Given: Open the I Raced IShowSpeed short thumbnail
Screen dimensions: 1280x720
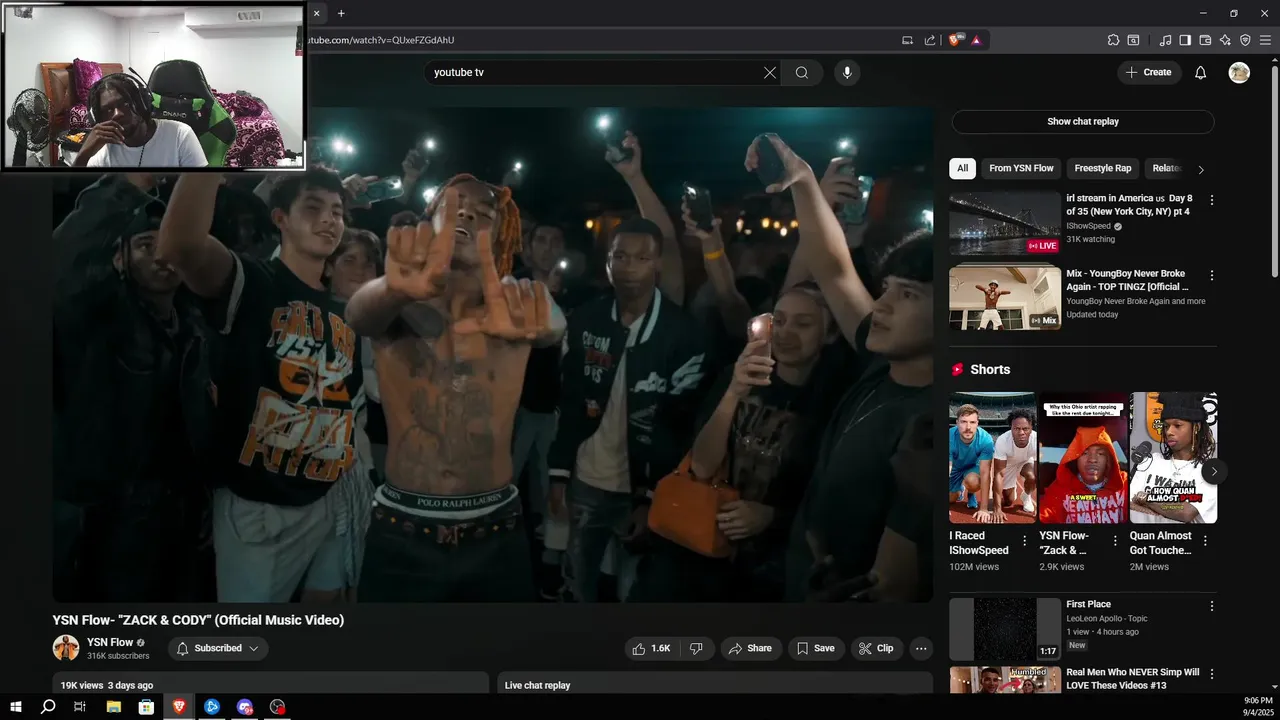Looking at the screenshot, I should tap(992, 458).
